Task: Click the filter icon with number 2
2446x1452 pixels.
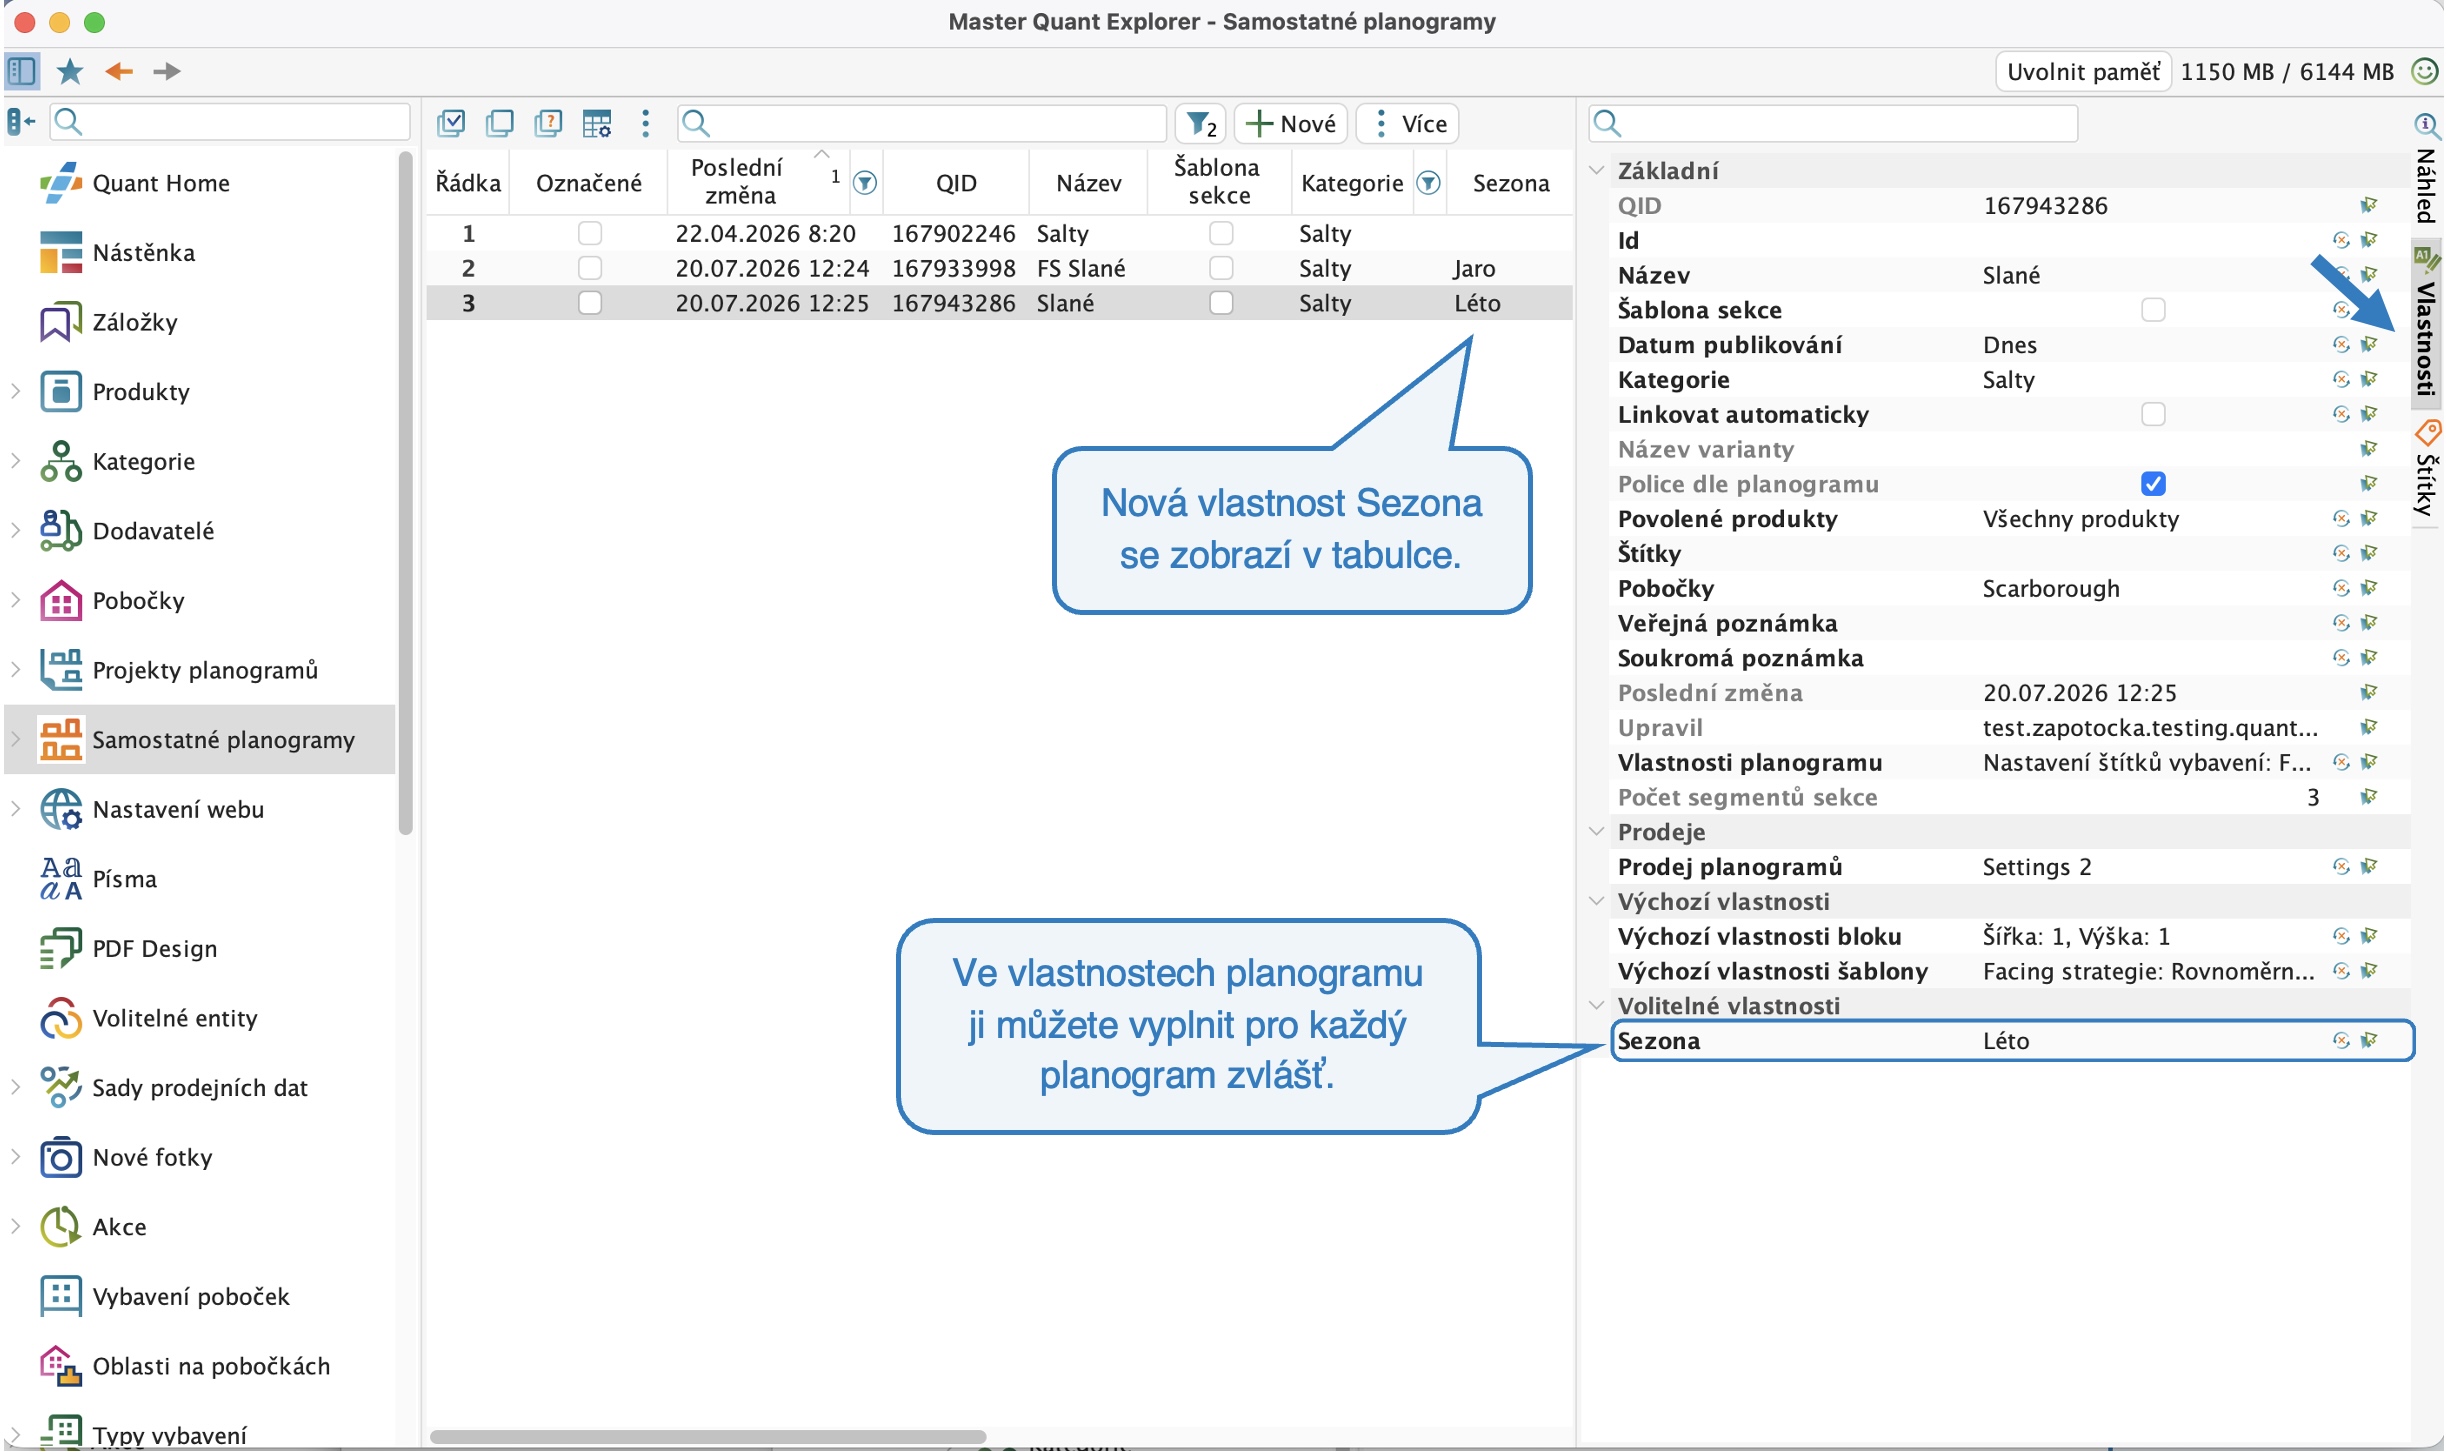Action: coord(1202,124)
